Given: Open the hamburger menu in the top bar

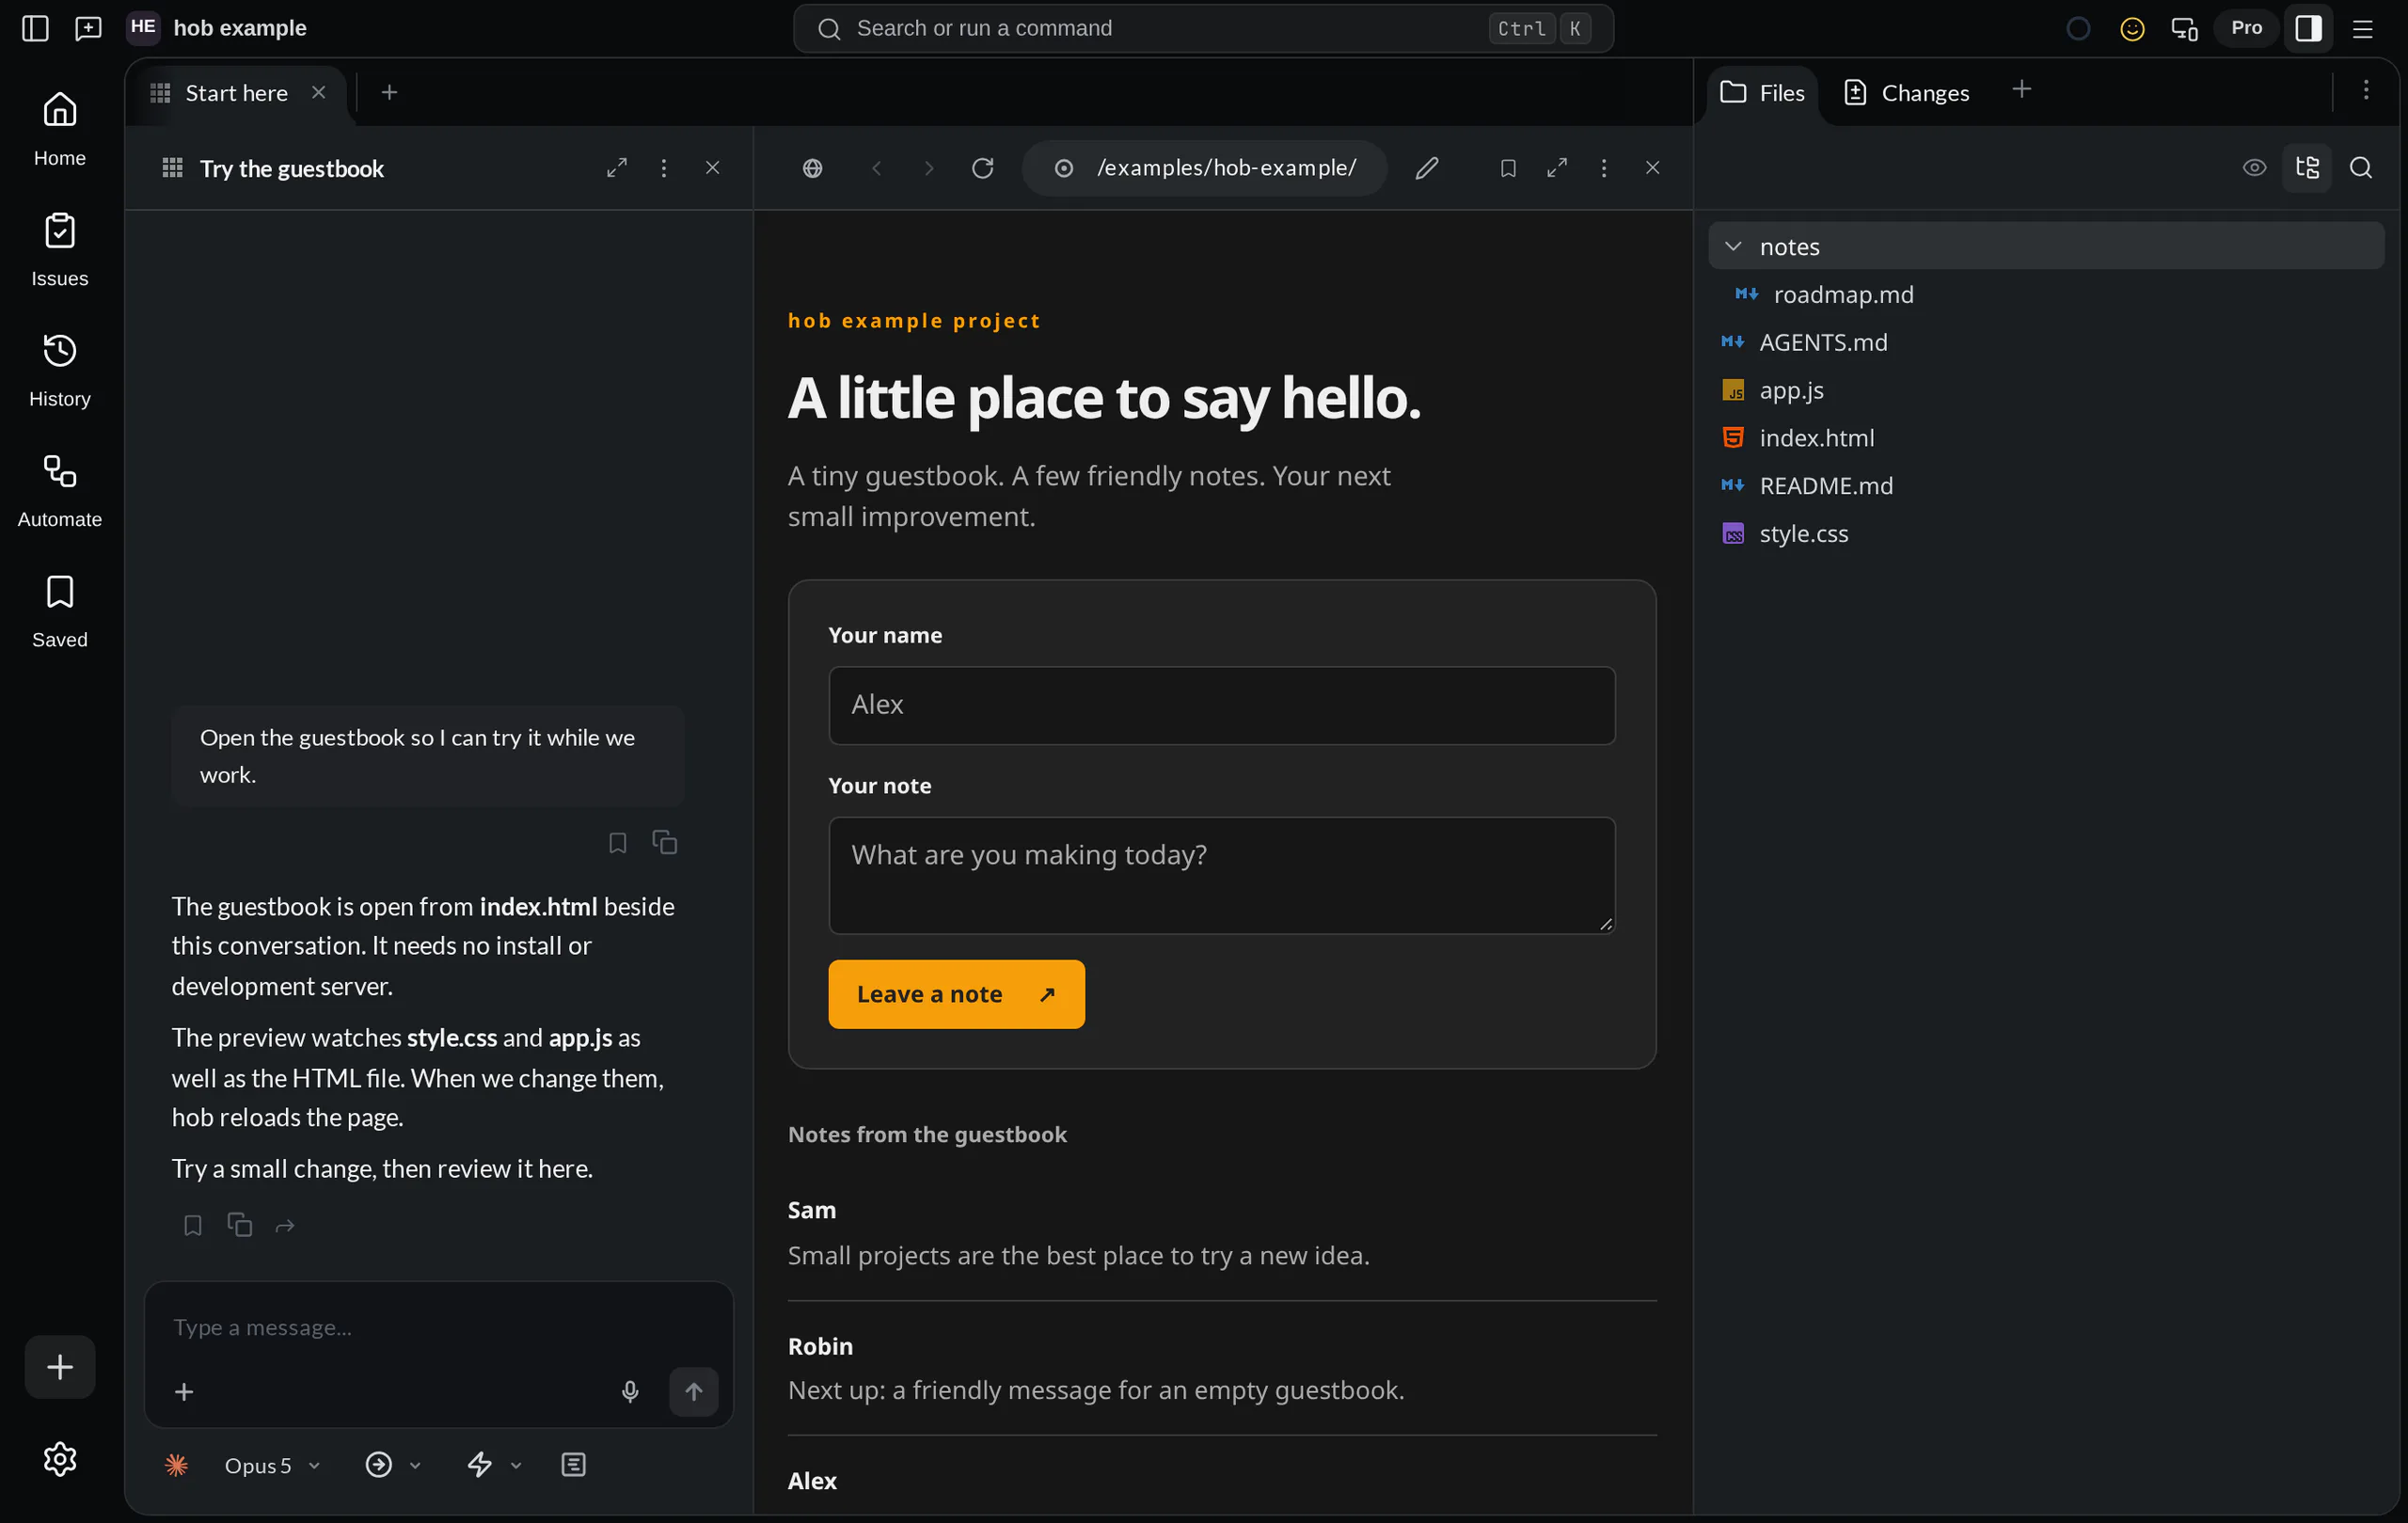Looking at the screenshot, I should coord(2362,28).
